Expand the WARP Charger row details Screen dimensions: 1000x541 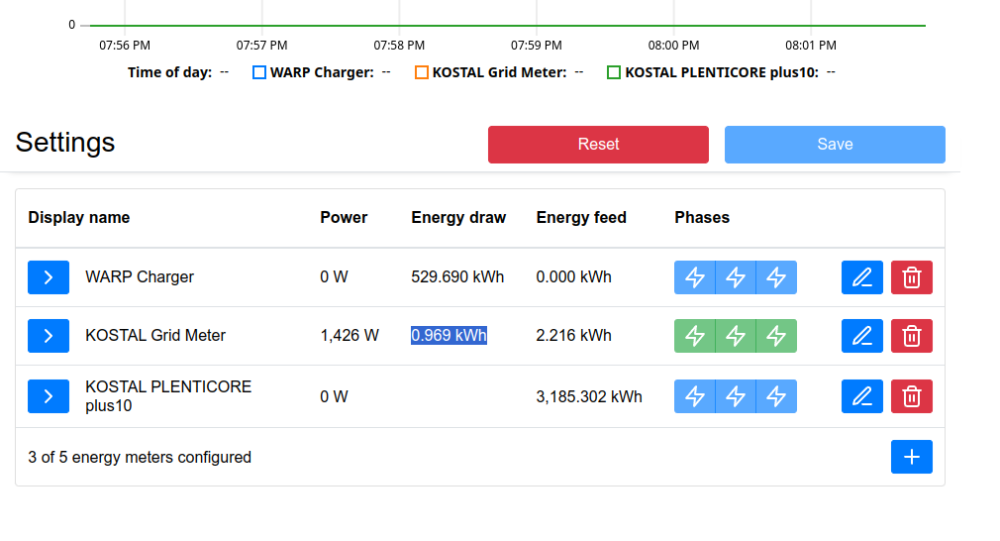pos(48,277)
